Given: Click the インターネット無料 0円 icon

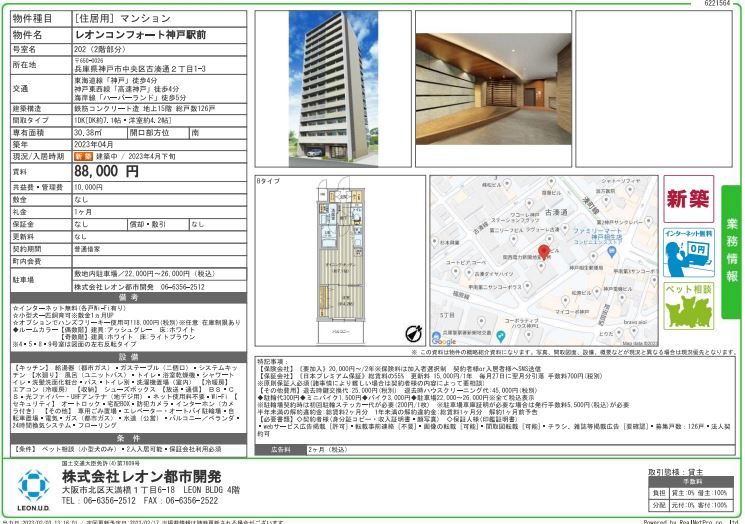Looking at the screenshot, I should [x=688, y=252].
